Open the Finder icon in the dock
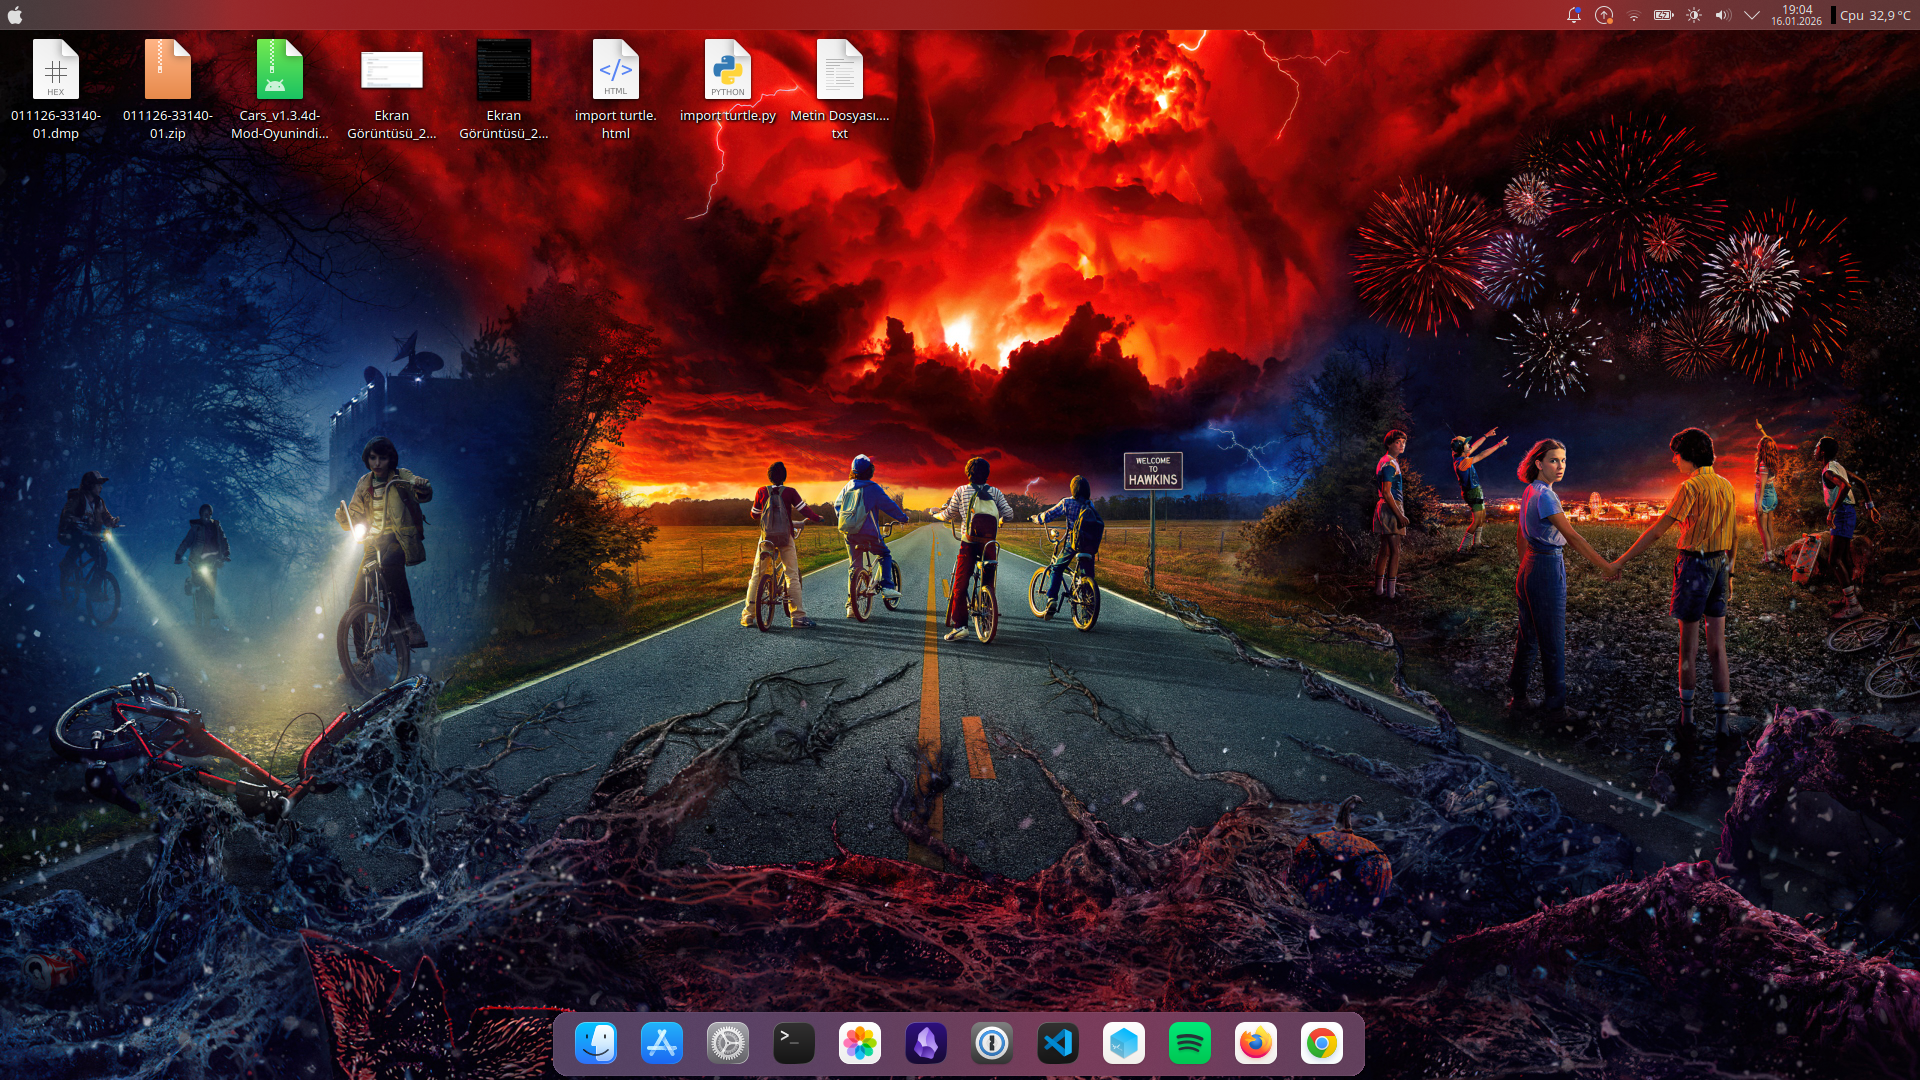This screenshot has height=1080, width=1920. 596,1044
